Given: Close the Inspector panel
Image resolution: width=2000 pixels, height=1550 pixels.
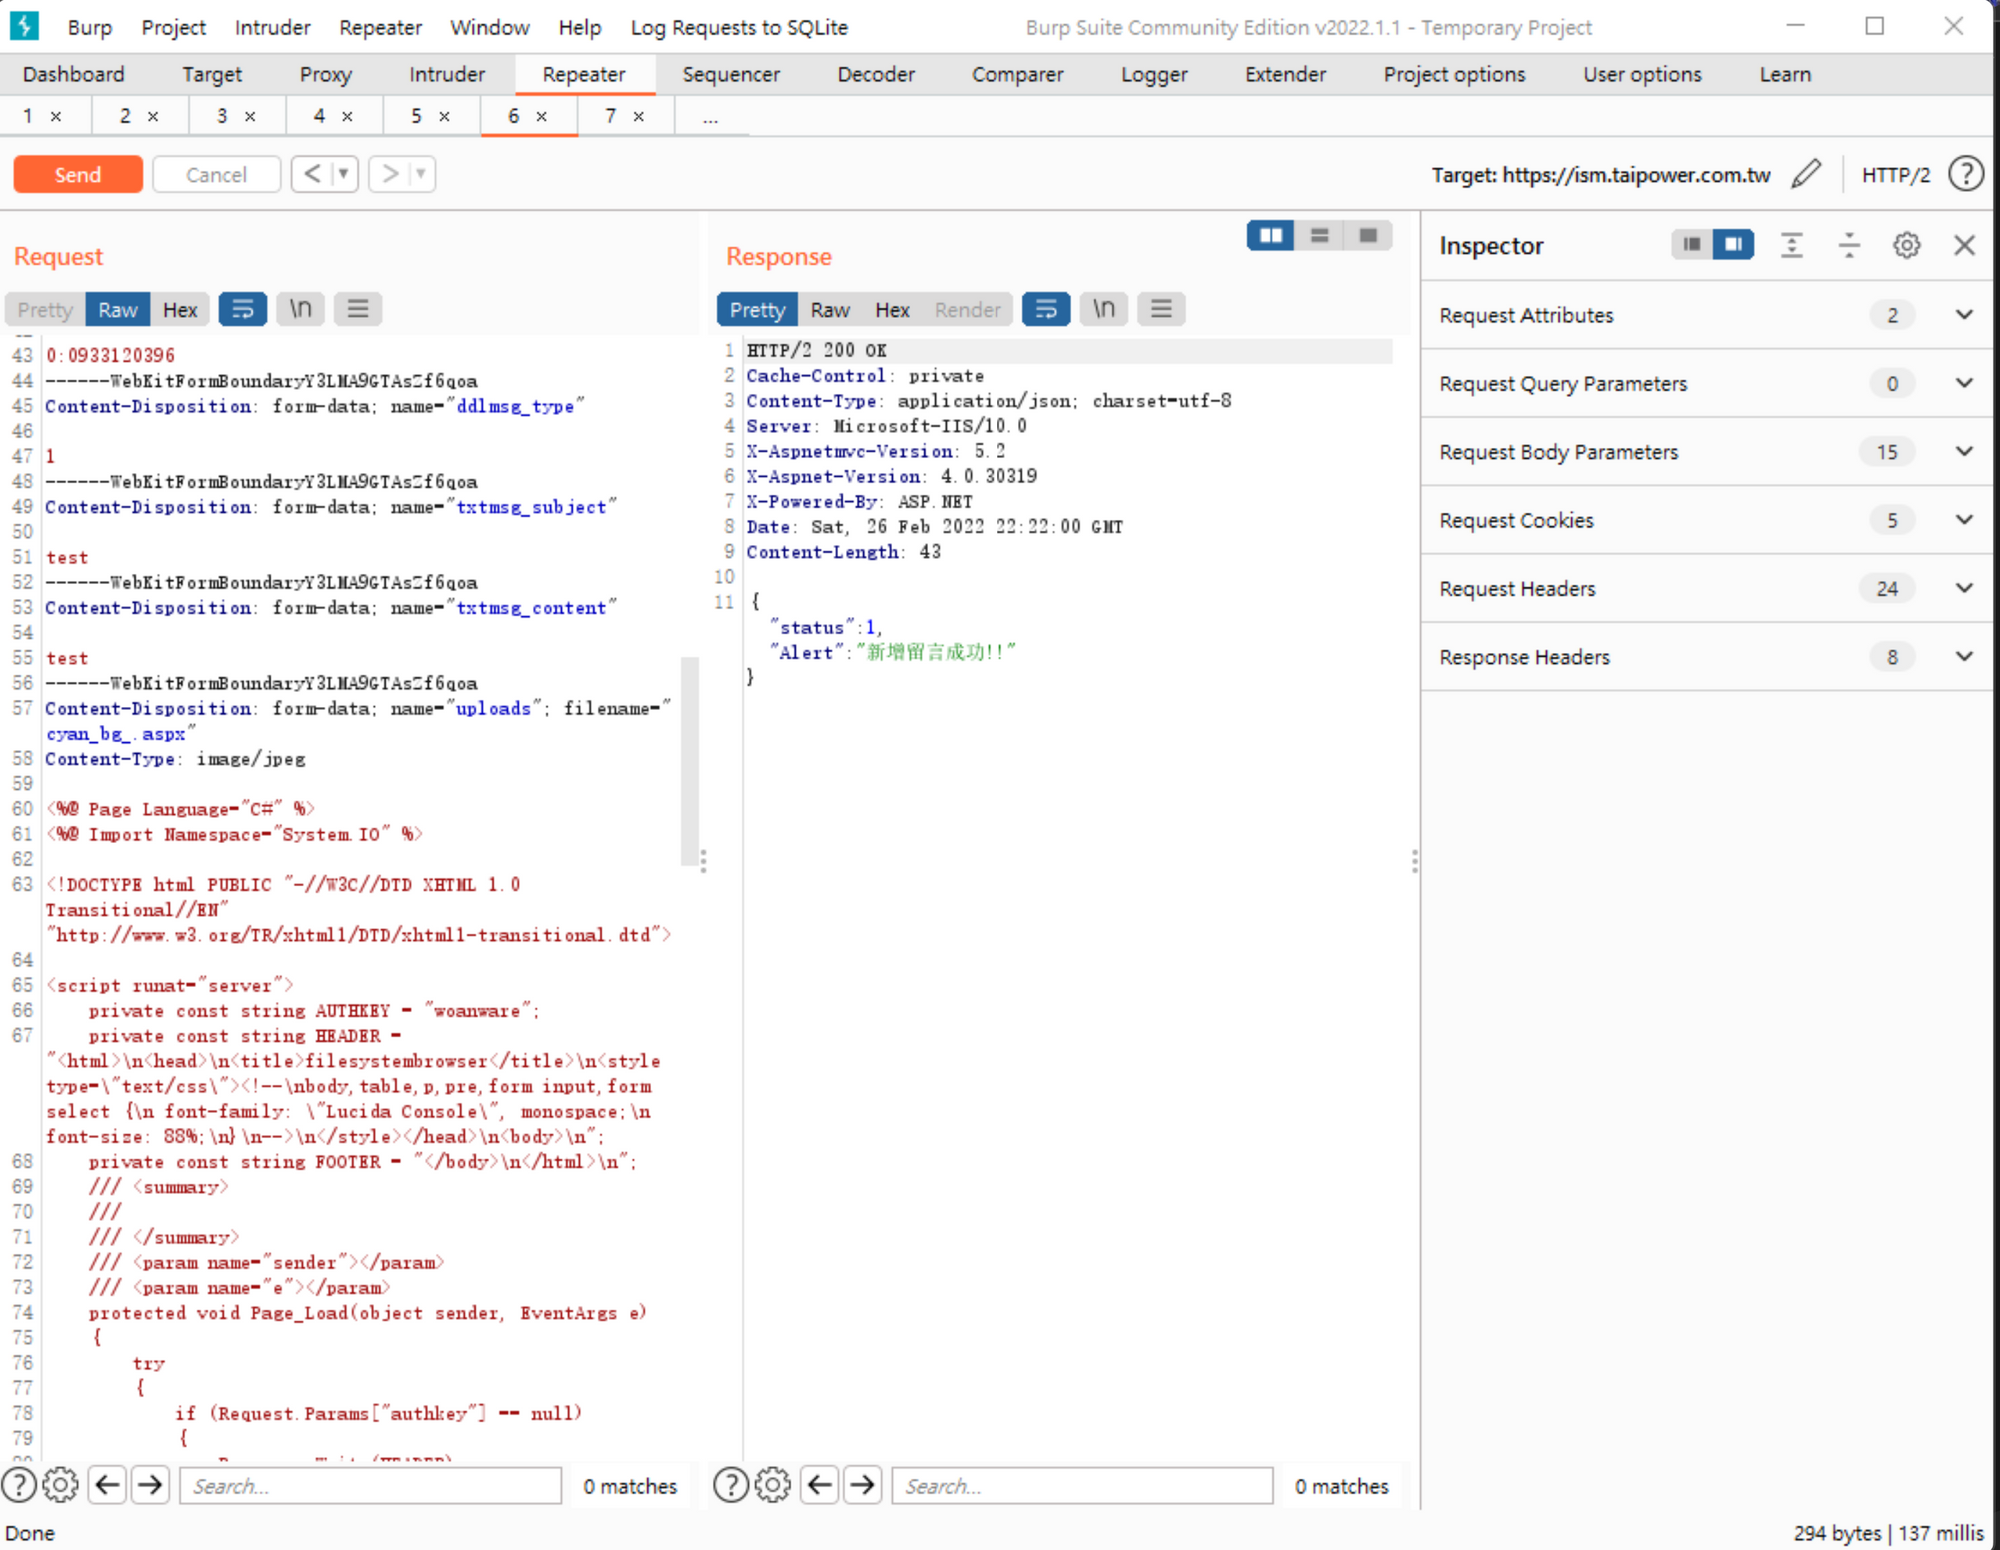Looking at the screenshot, I should 1964,245.
